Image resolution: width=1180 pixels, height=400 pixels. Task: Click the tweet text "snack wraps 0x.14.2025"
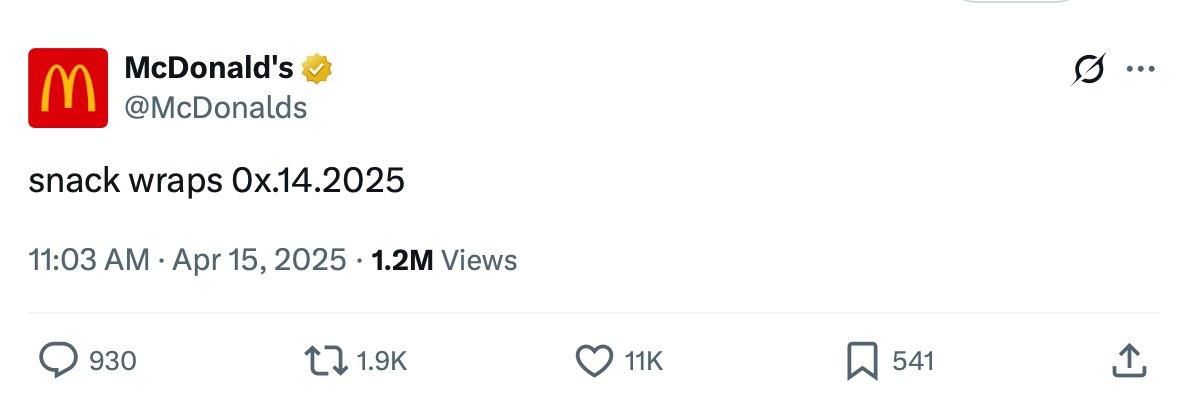click(217, 182)
